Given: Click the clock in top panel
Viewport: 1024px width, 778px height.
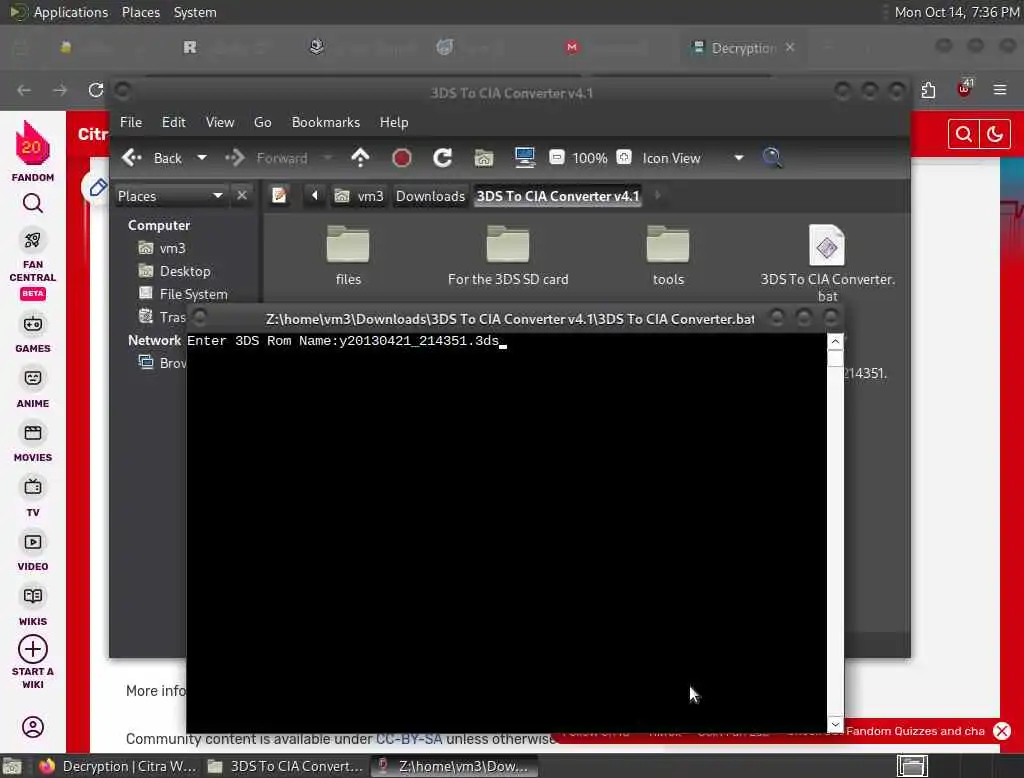Looking at the screenshot, I should click(956, 12).
